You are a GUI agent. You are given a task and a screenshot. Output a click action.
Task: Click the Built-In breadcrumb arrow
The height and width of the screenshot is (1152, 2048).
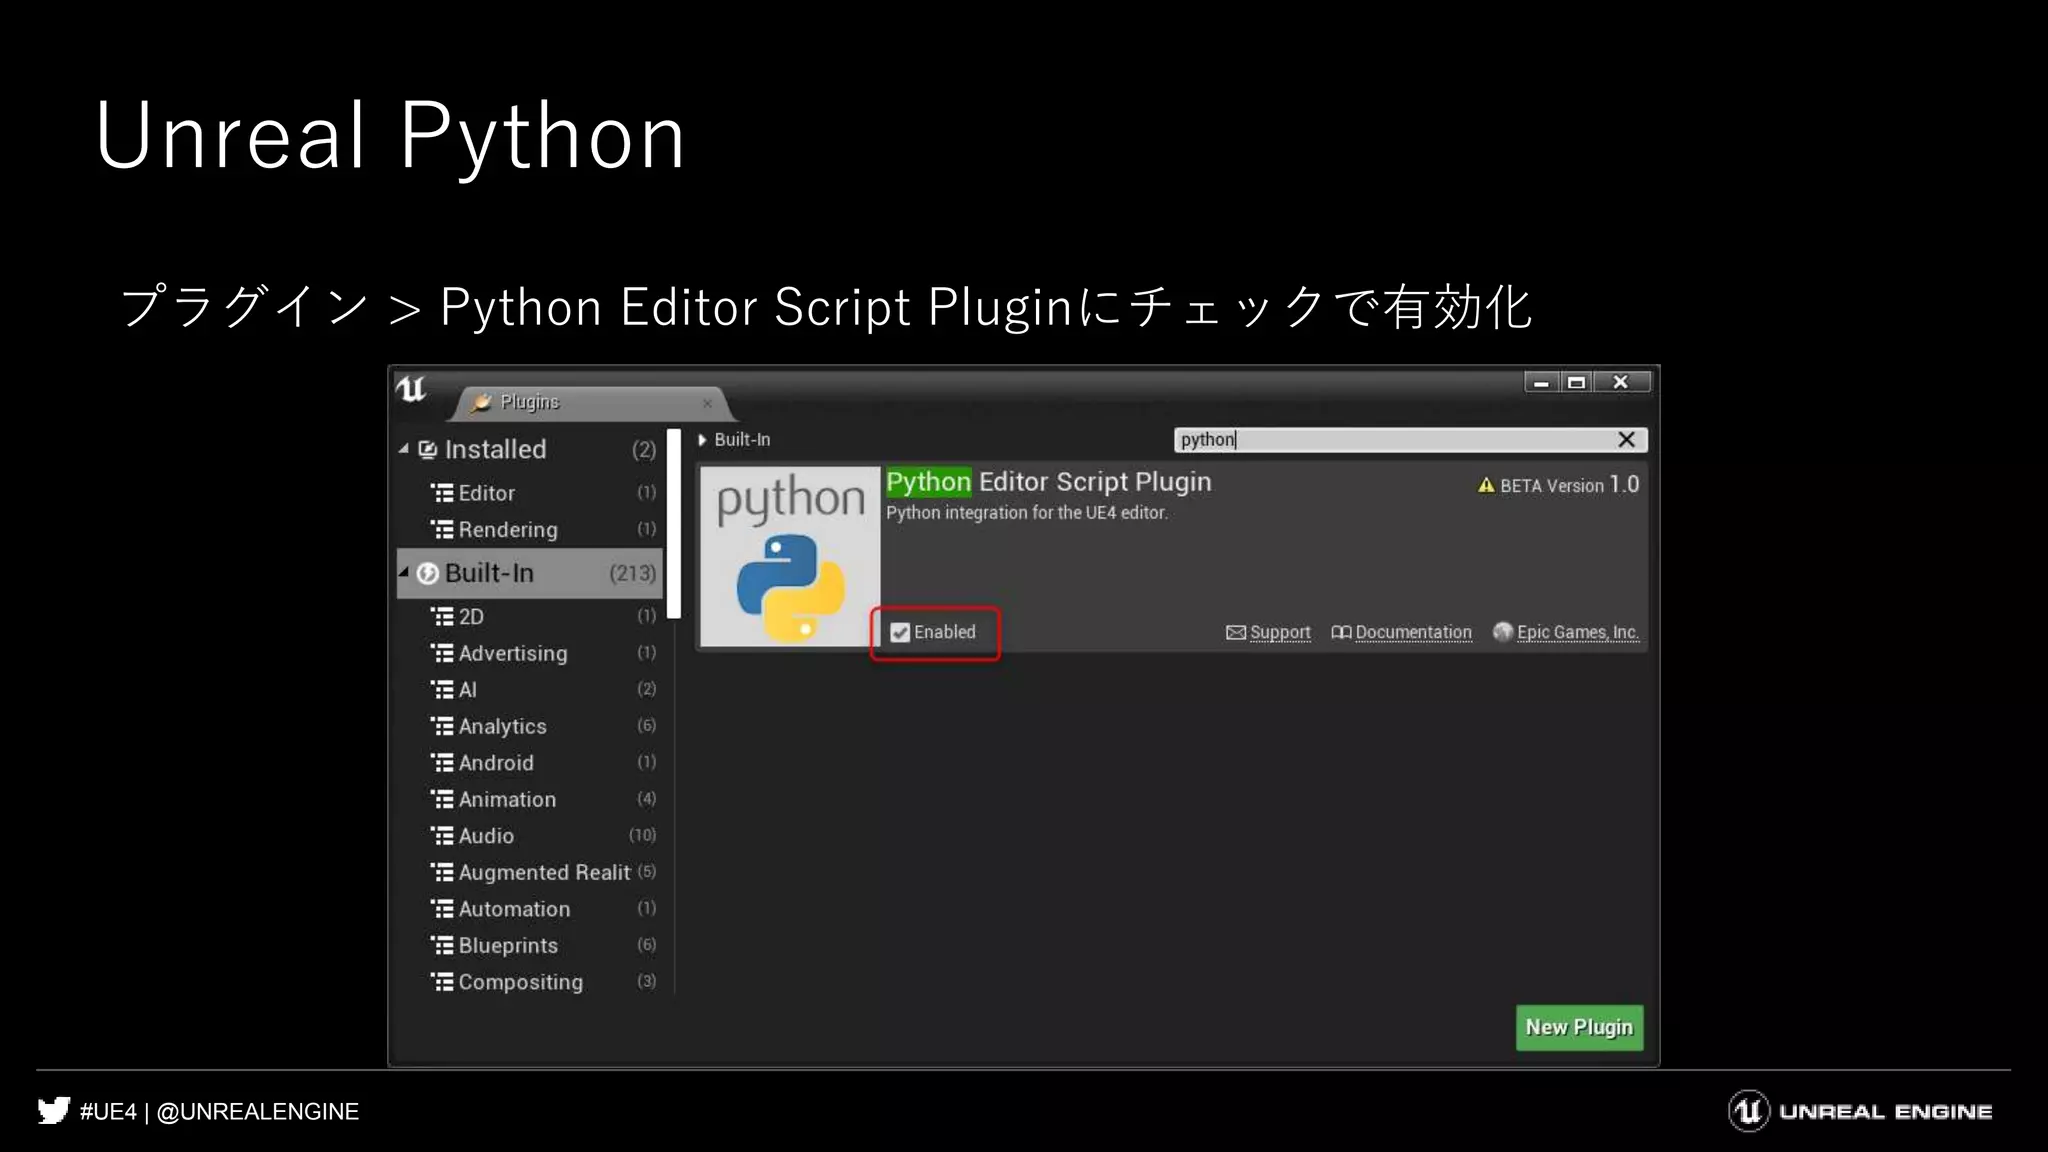702,440
